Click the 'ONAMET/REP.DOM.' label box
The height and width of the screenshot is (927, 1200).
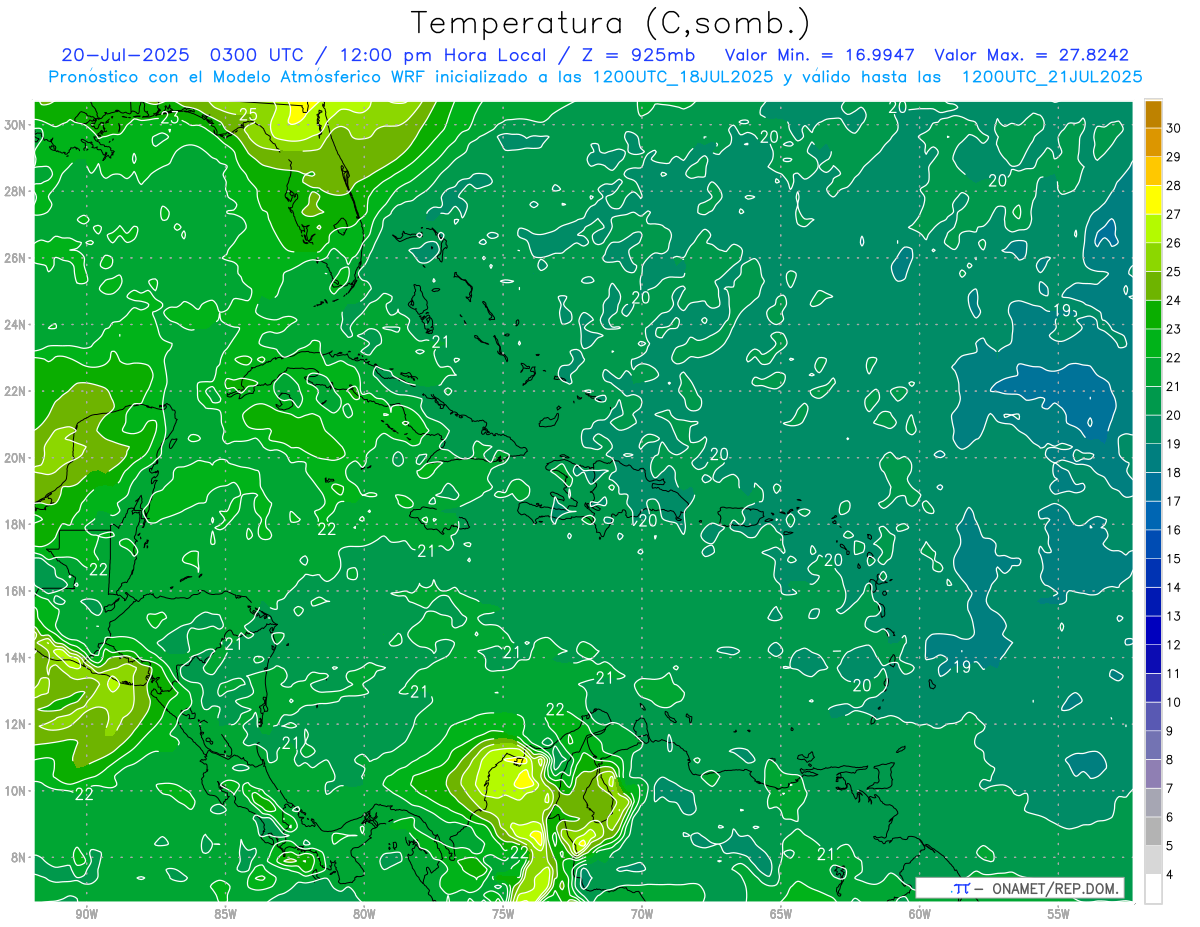1020,888
